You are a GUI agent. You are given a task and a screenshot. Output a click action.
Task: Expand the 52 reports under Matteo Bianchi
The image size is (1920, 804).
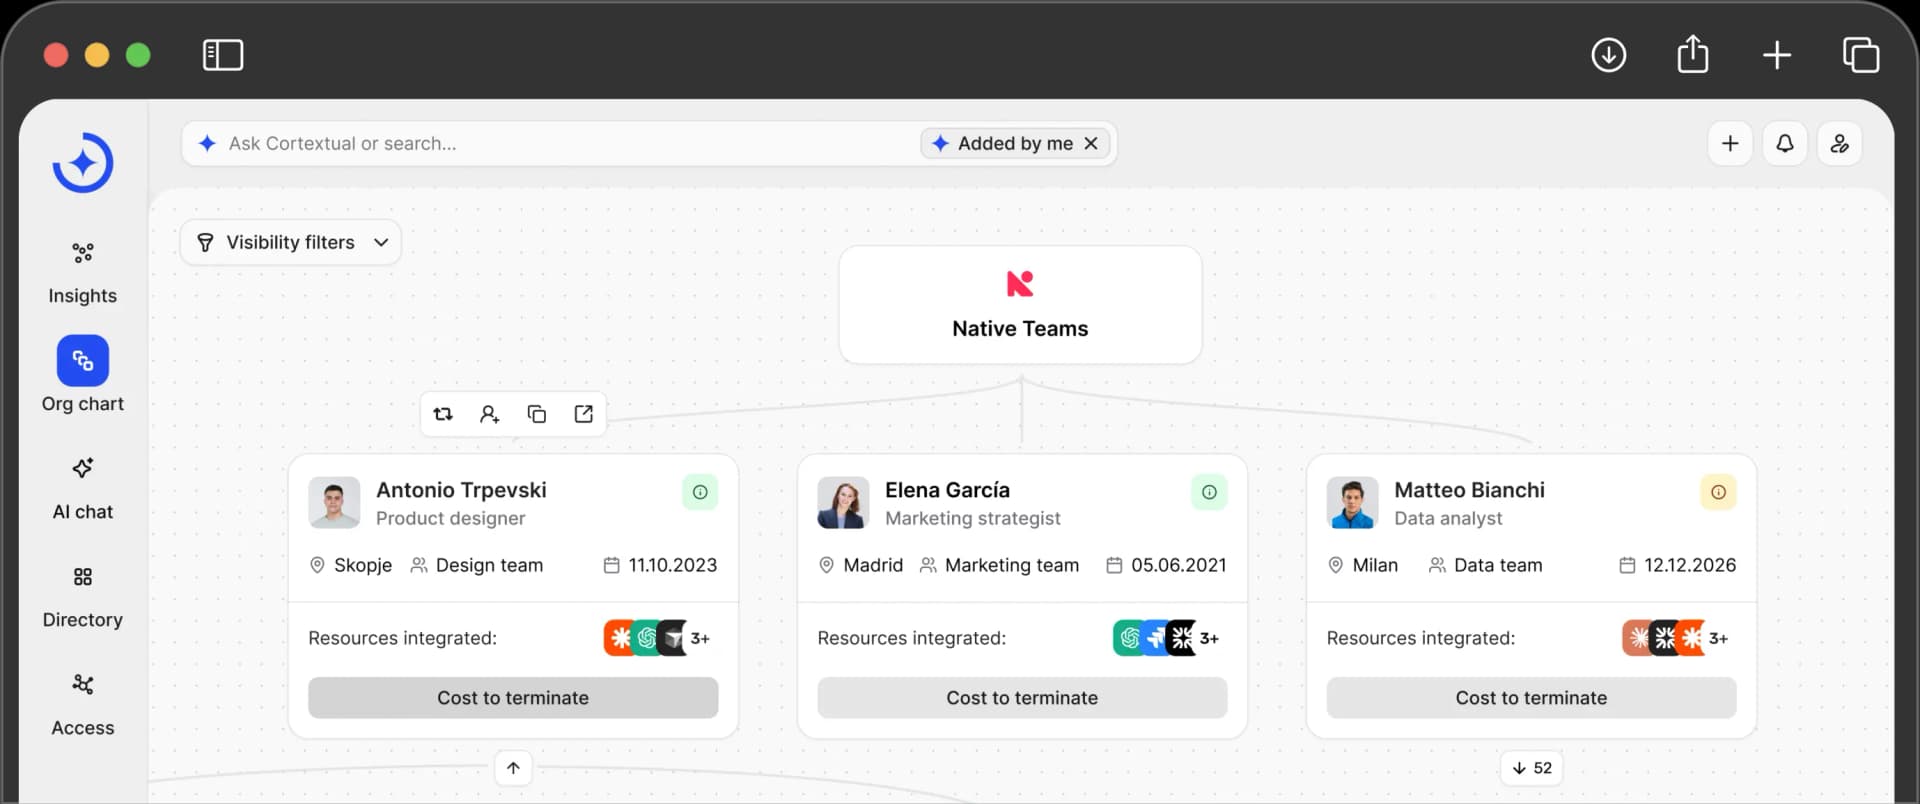tap(1532, 768)
